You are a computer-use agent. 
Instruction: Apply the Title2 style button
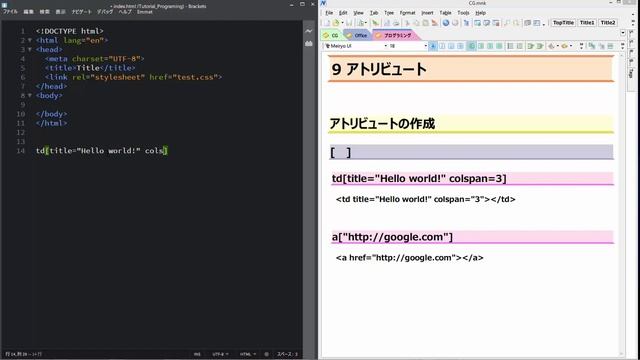[608, 23]
